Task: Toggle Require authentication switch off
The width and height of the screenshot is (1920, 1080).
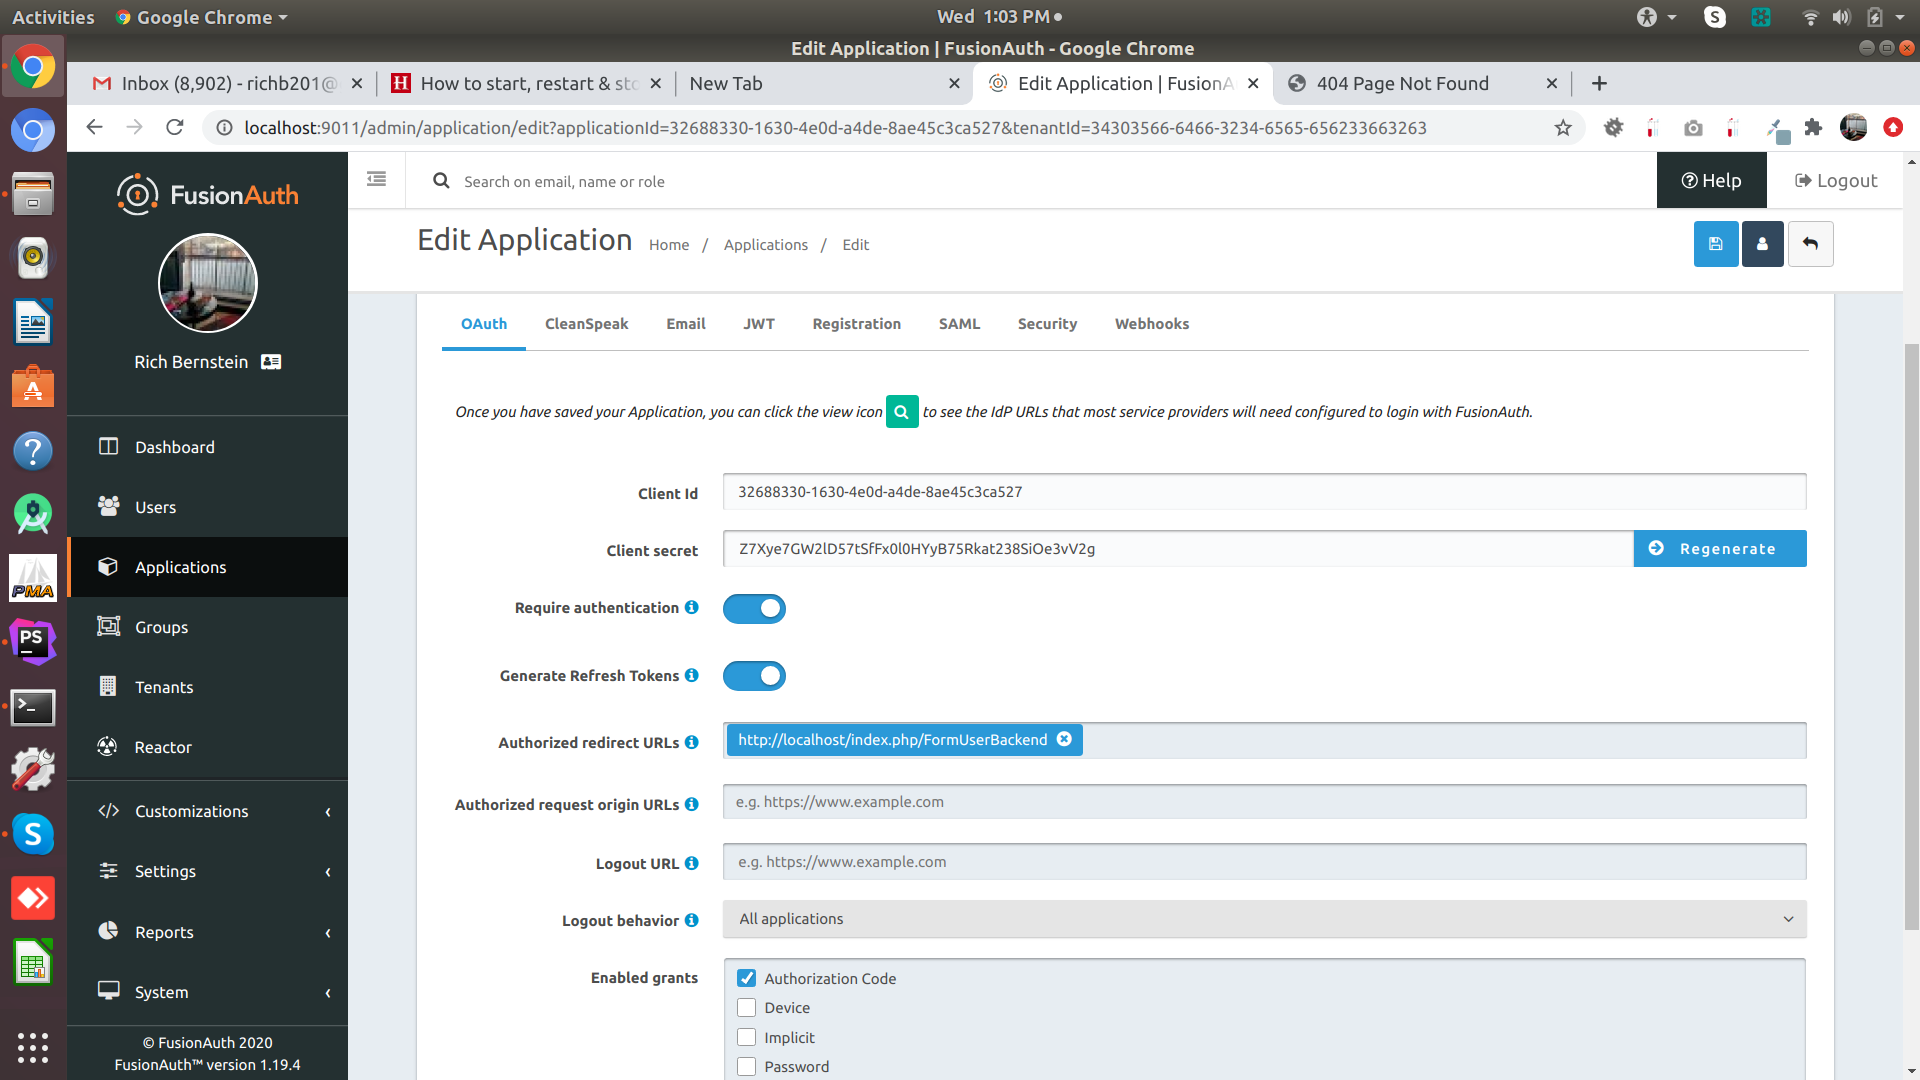Action: pos(754,608)
